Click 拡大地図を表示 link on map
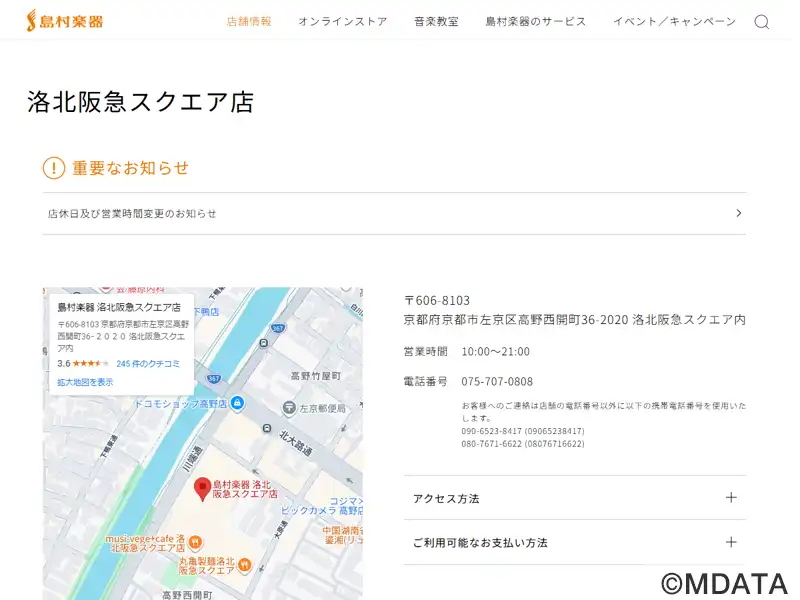Viewport: 800px width, 600px height. 85,382
